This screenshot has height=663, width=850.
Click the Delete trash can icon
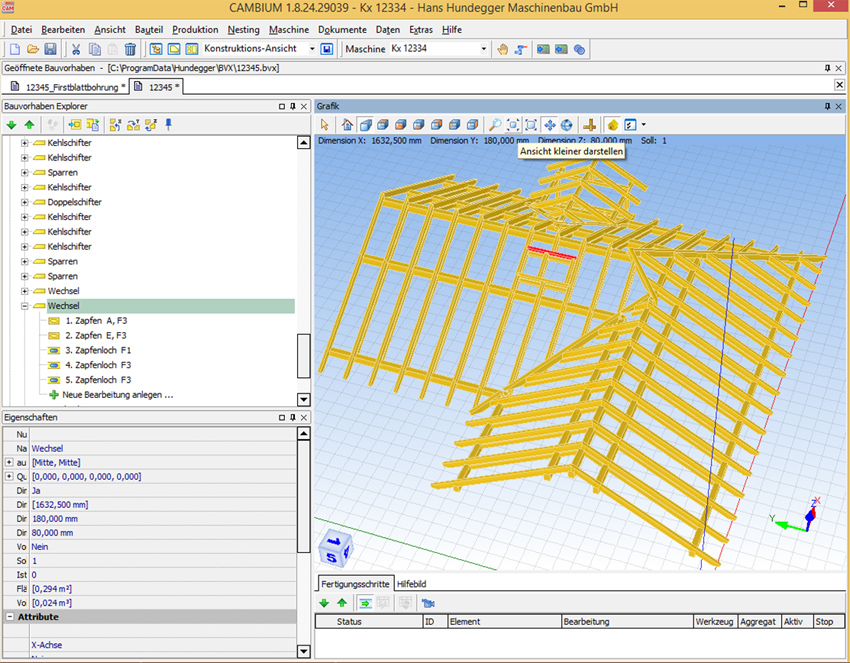[x=130, y=49]
